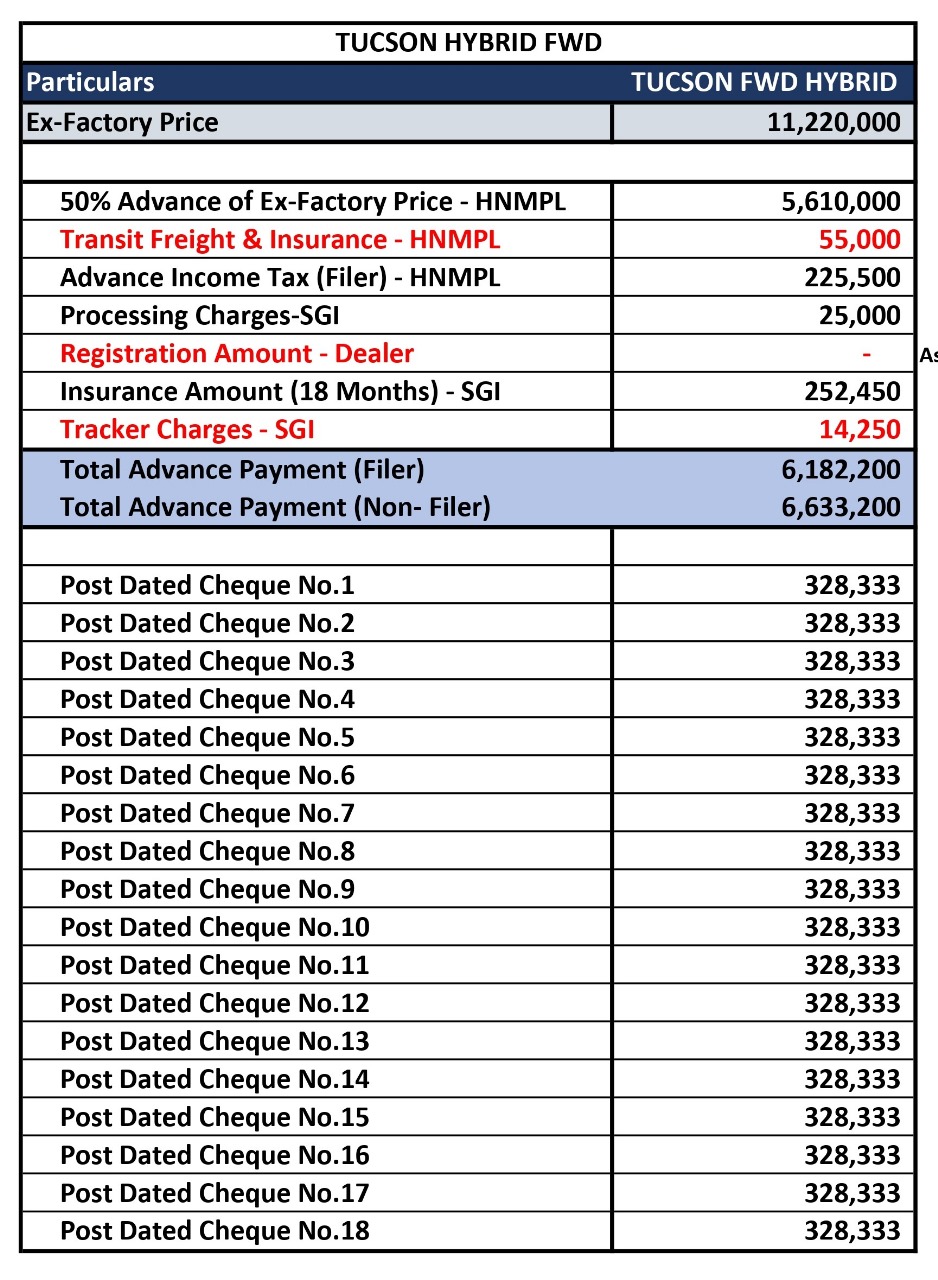Click the Tracker Charges - SGI label
Image resolution: width=938 pixels, height=1280 pixels.
click(x=187, y=429)
